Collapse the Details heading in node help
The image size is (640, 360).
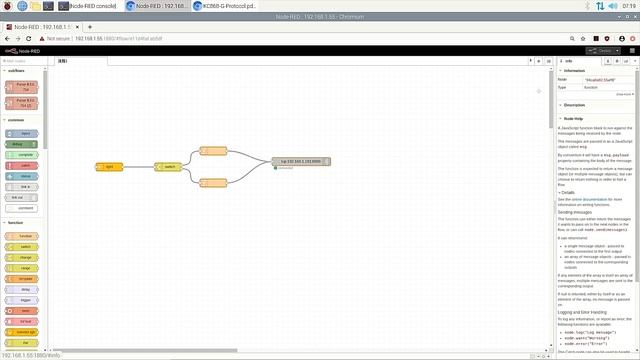pos(567,192)
